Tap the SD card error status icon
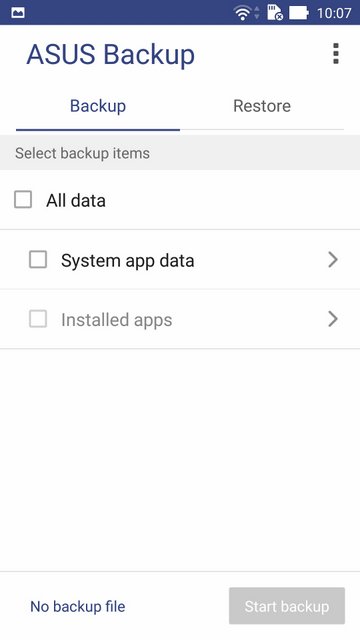360x640 pixels. (x=275, y=12)
